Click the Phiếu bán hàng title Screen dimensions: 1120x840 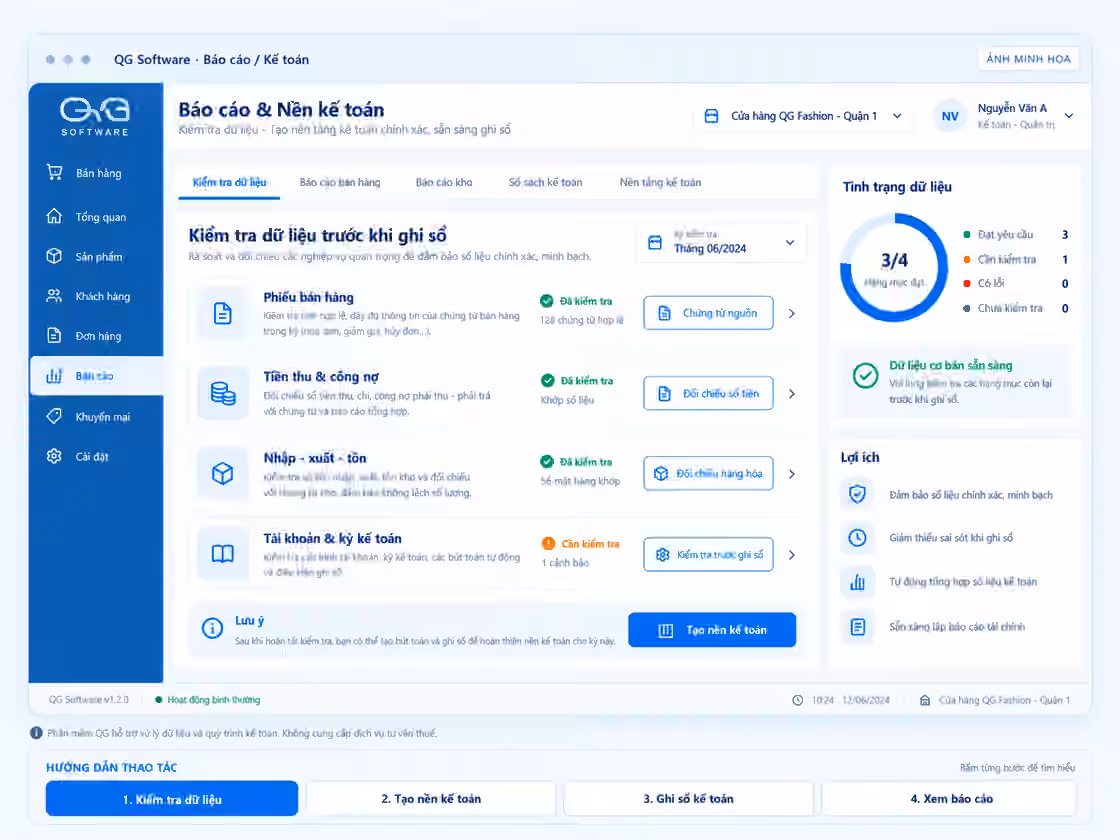pos(309,297)
